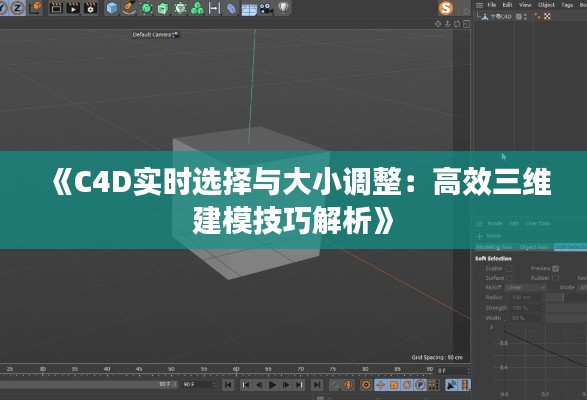The height and width of the screenshot is (400, 587).
Task: Toggle Parameter keyframe recording
Action: pyautogui.click(x=420, y=385)
